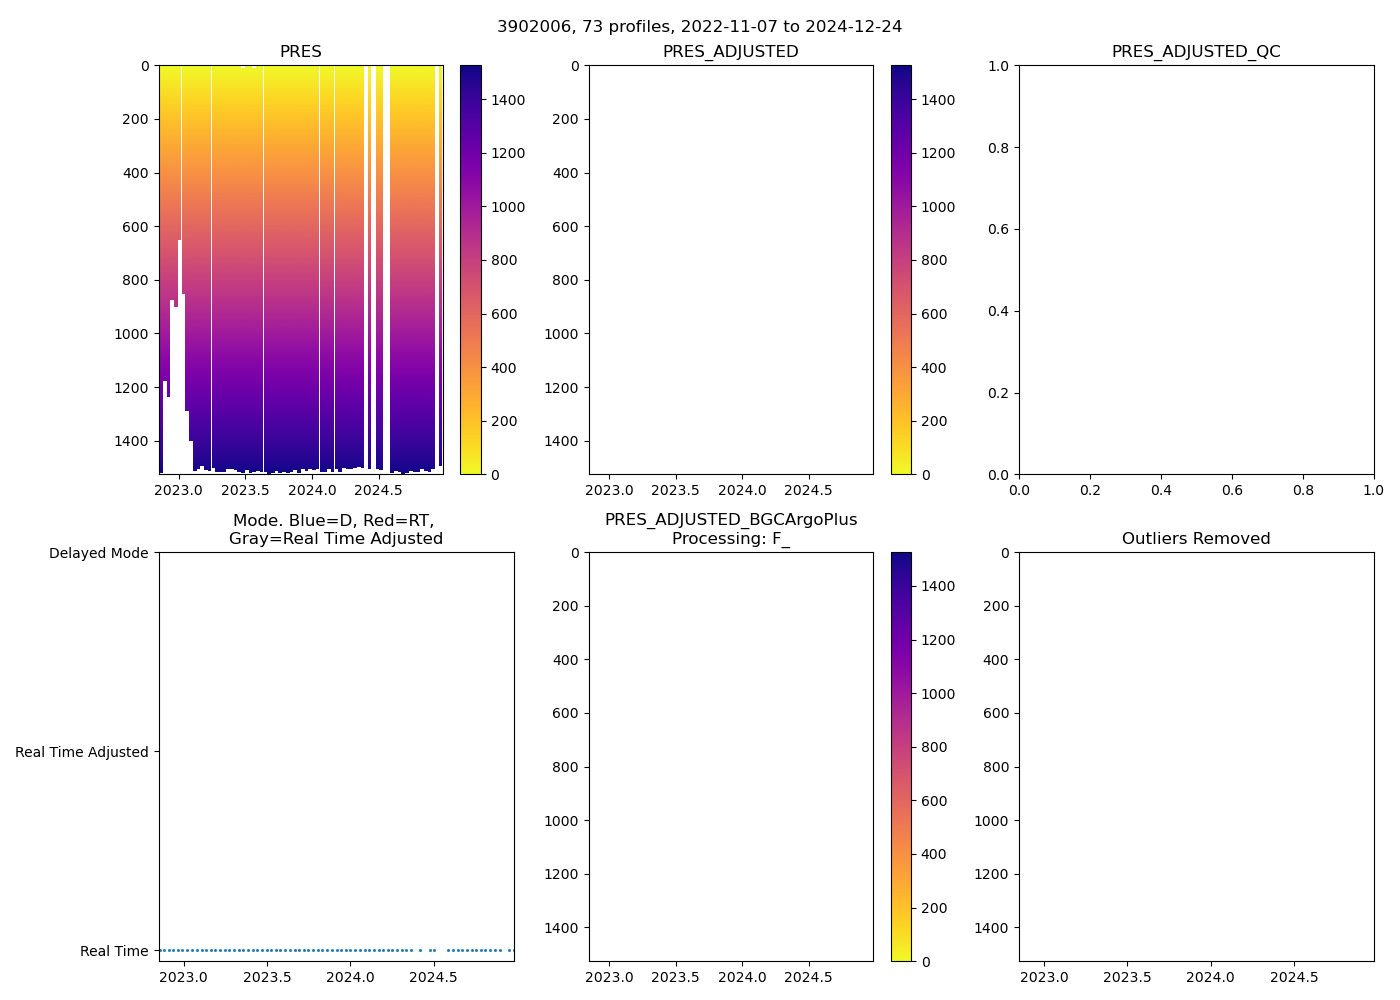Click the PRES plot title

pyautogui.click(x=300, y=52)
